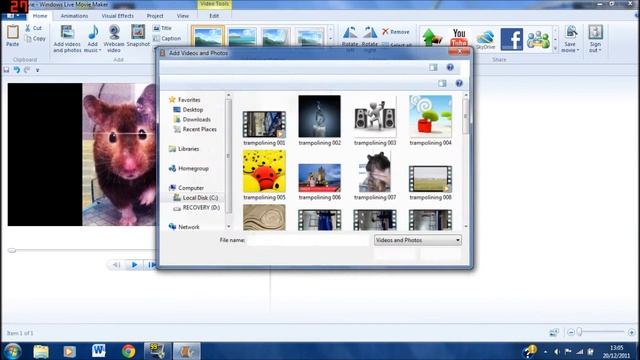Select Downloads in the navigation pane
The height and width of the screenshot is (360, 640).
tap(196, 119)
